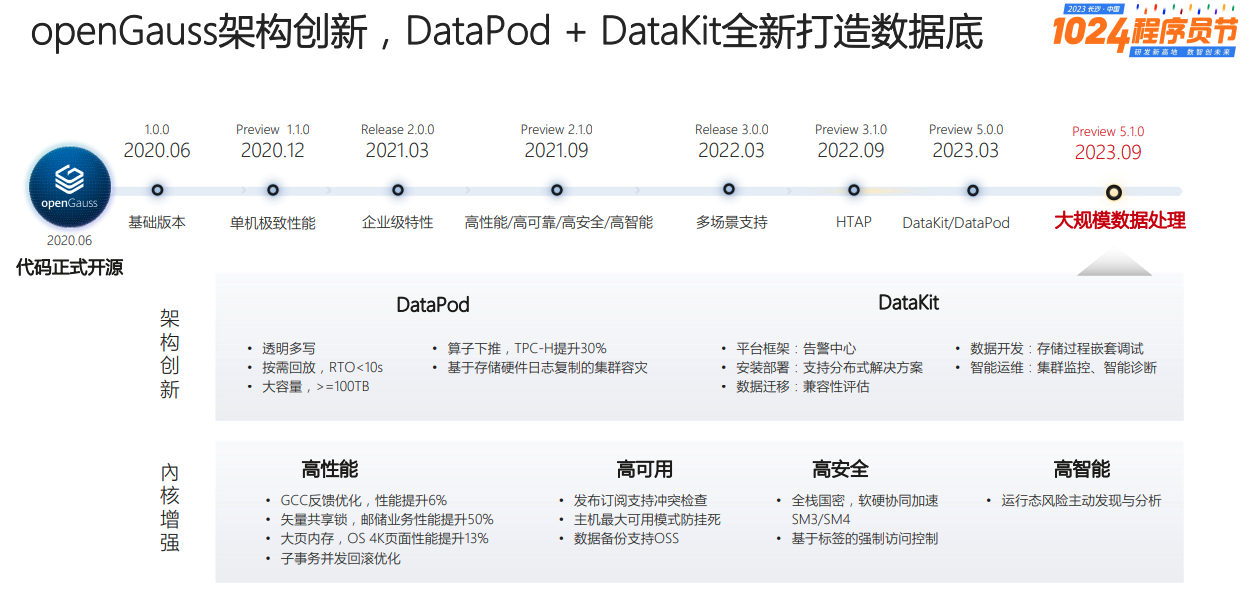Click the 单机极致性能 label
1254x606 pixels.
[272, 223]
